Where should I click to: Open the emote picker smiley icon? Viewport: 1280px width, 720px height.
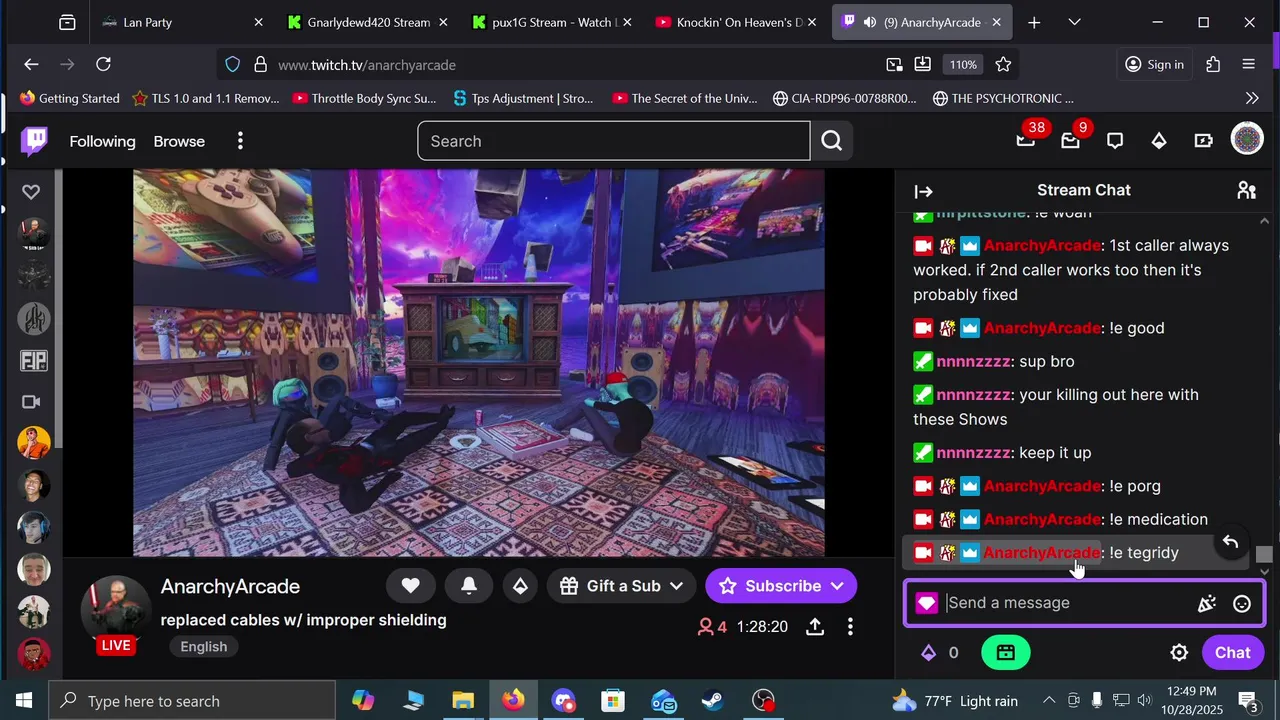[x=1242, y=603]
